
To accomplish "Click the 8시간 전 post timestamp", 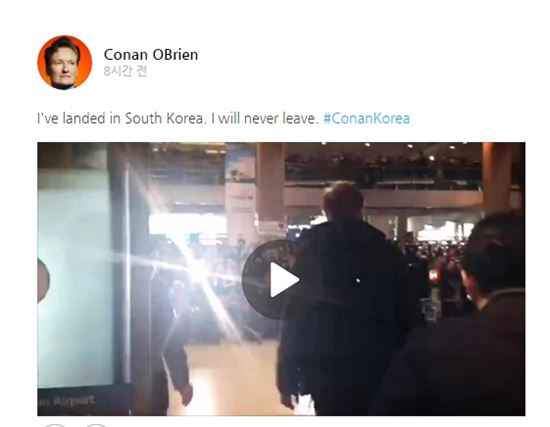I will 125,71.
